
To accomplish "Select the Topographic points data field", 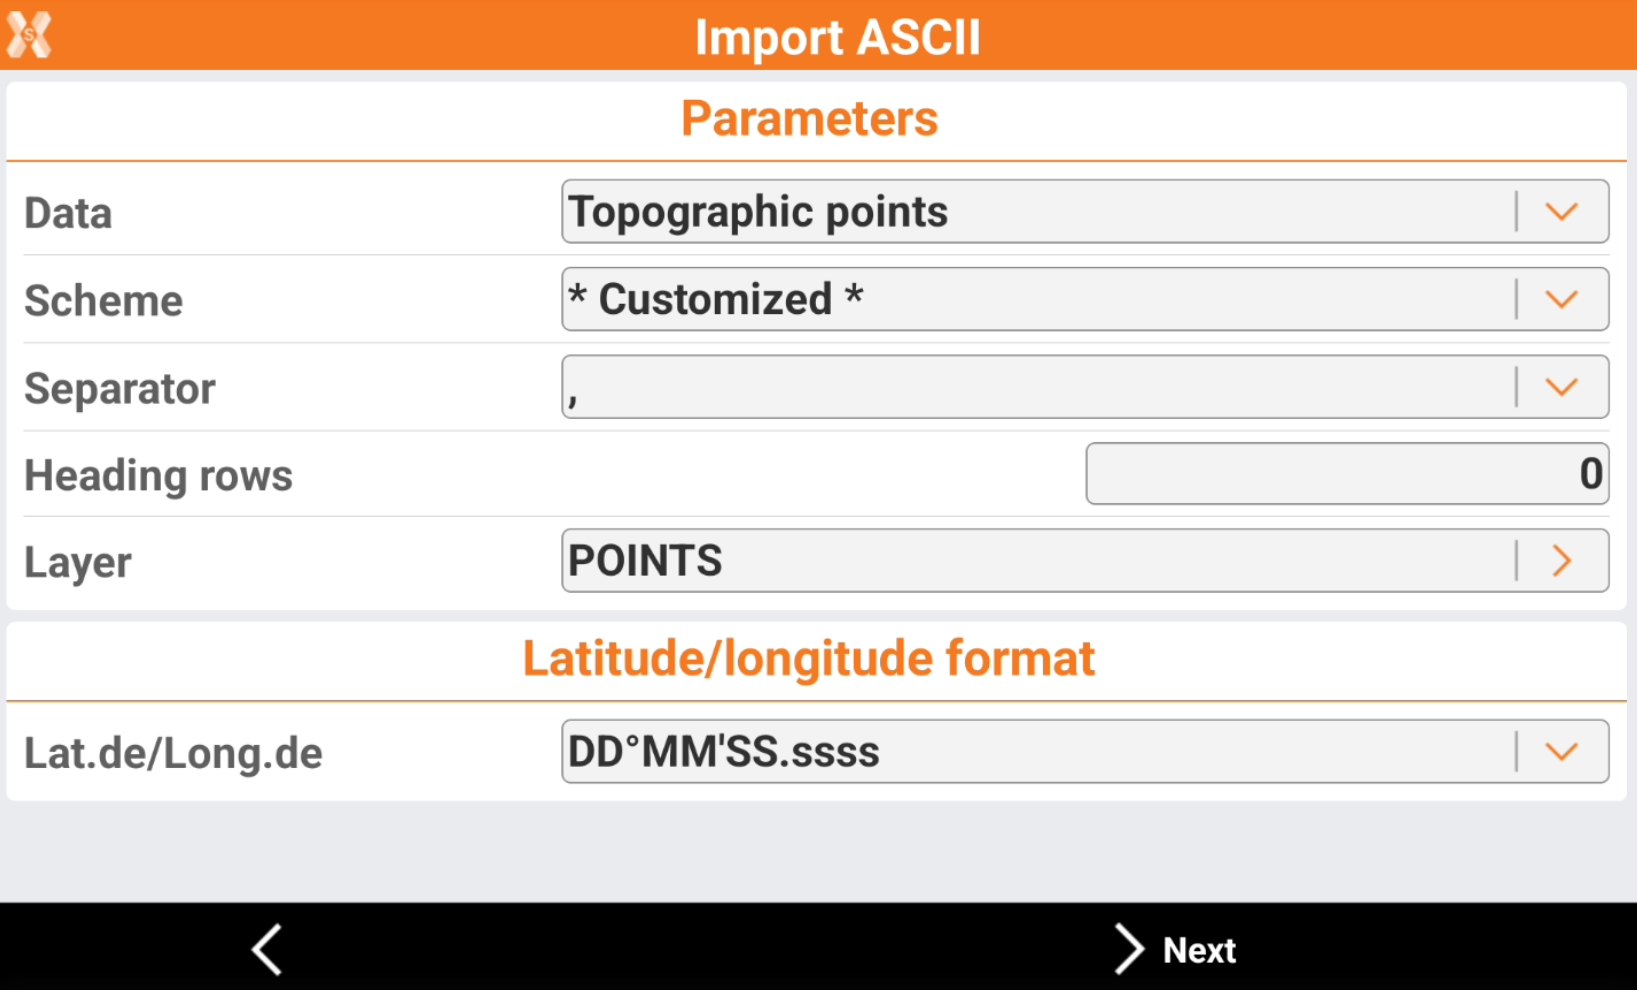I will coord(1035,212).
